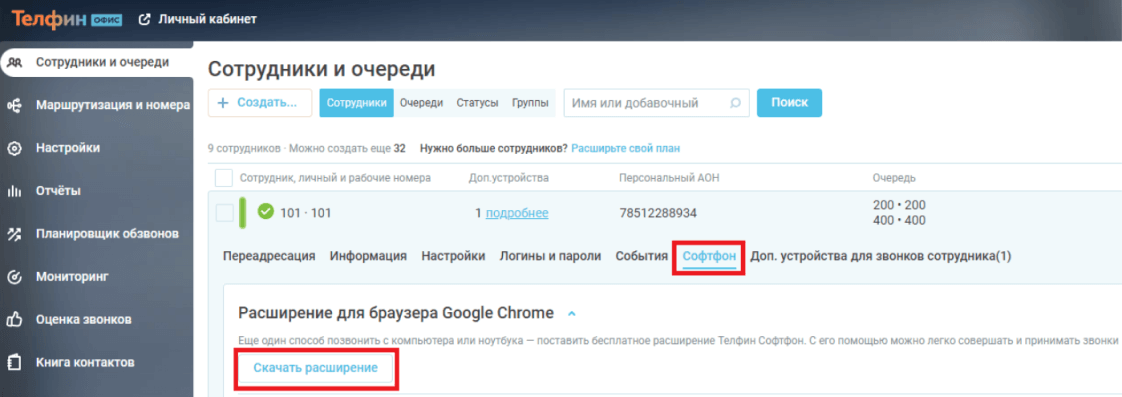Open the Планировщик обзвонов icon
Viewport: 1122px width, 397px height.
(14, 234)
